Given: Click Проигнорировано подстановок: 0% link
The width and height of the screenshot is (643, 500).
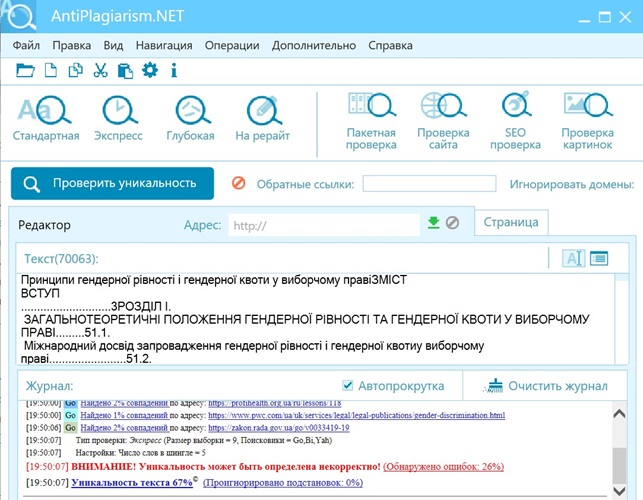Looking at the screenshot, I should coord(283,482).
